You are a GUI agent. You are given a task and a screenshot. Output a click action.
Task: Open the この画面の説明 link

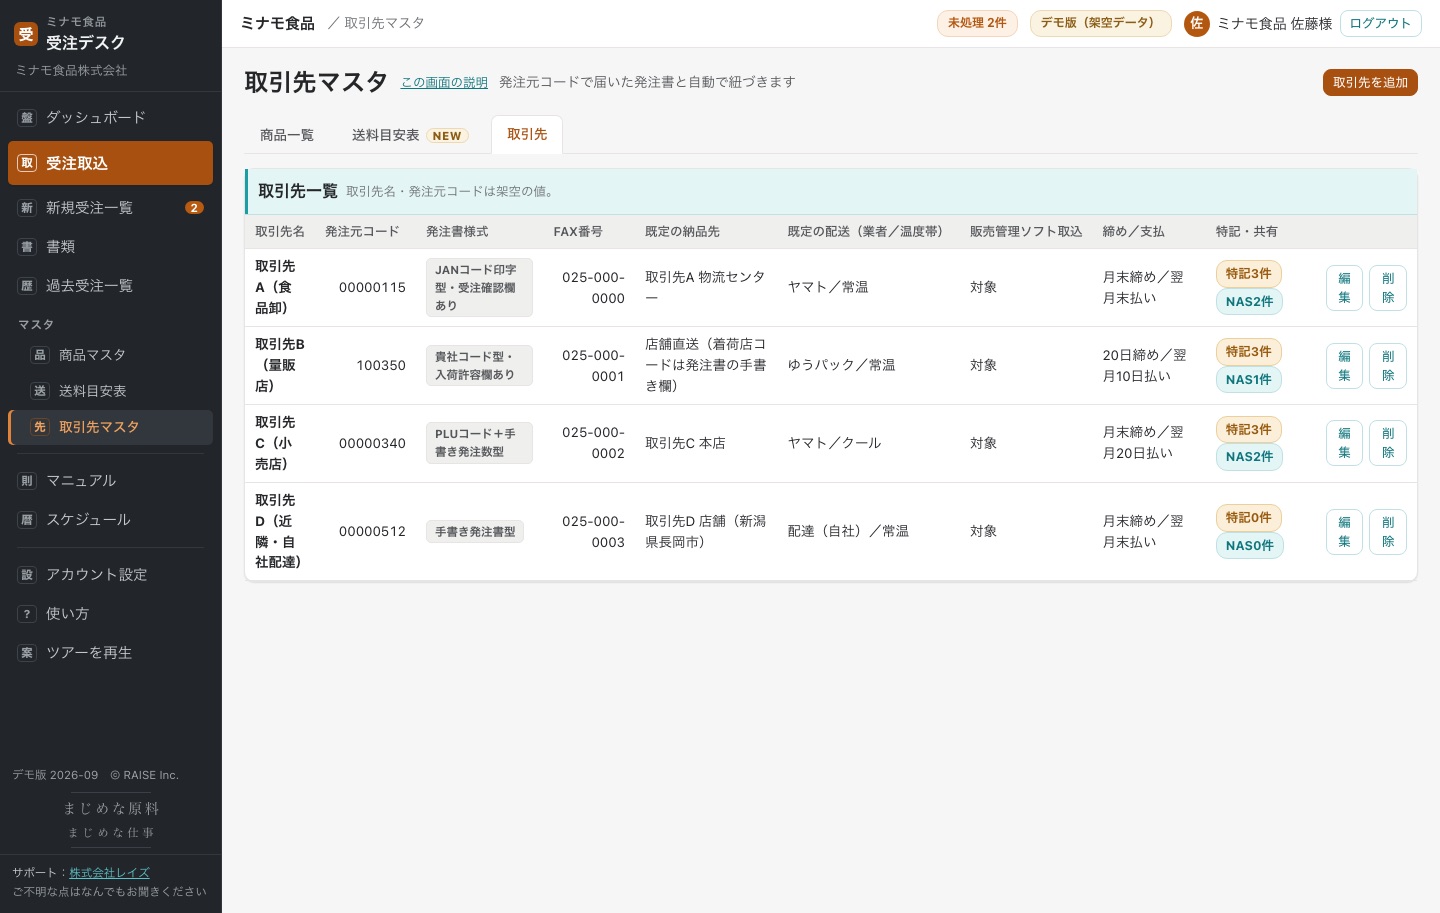(x=444, y=83)
